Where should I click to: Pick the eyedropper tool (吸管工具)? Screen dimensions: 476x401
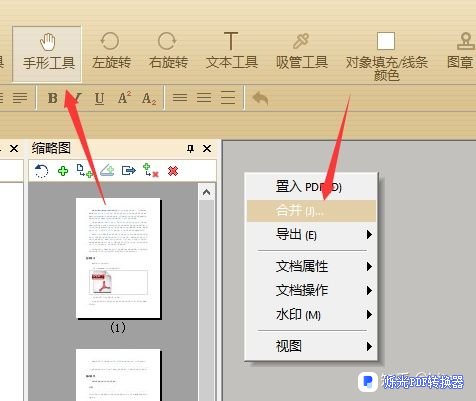pyautogui.click(x=301, y=51)
